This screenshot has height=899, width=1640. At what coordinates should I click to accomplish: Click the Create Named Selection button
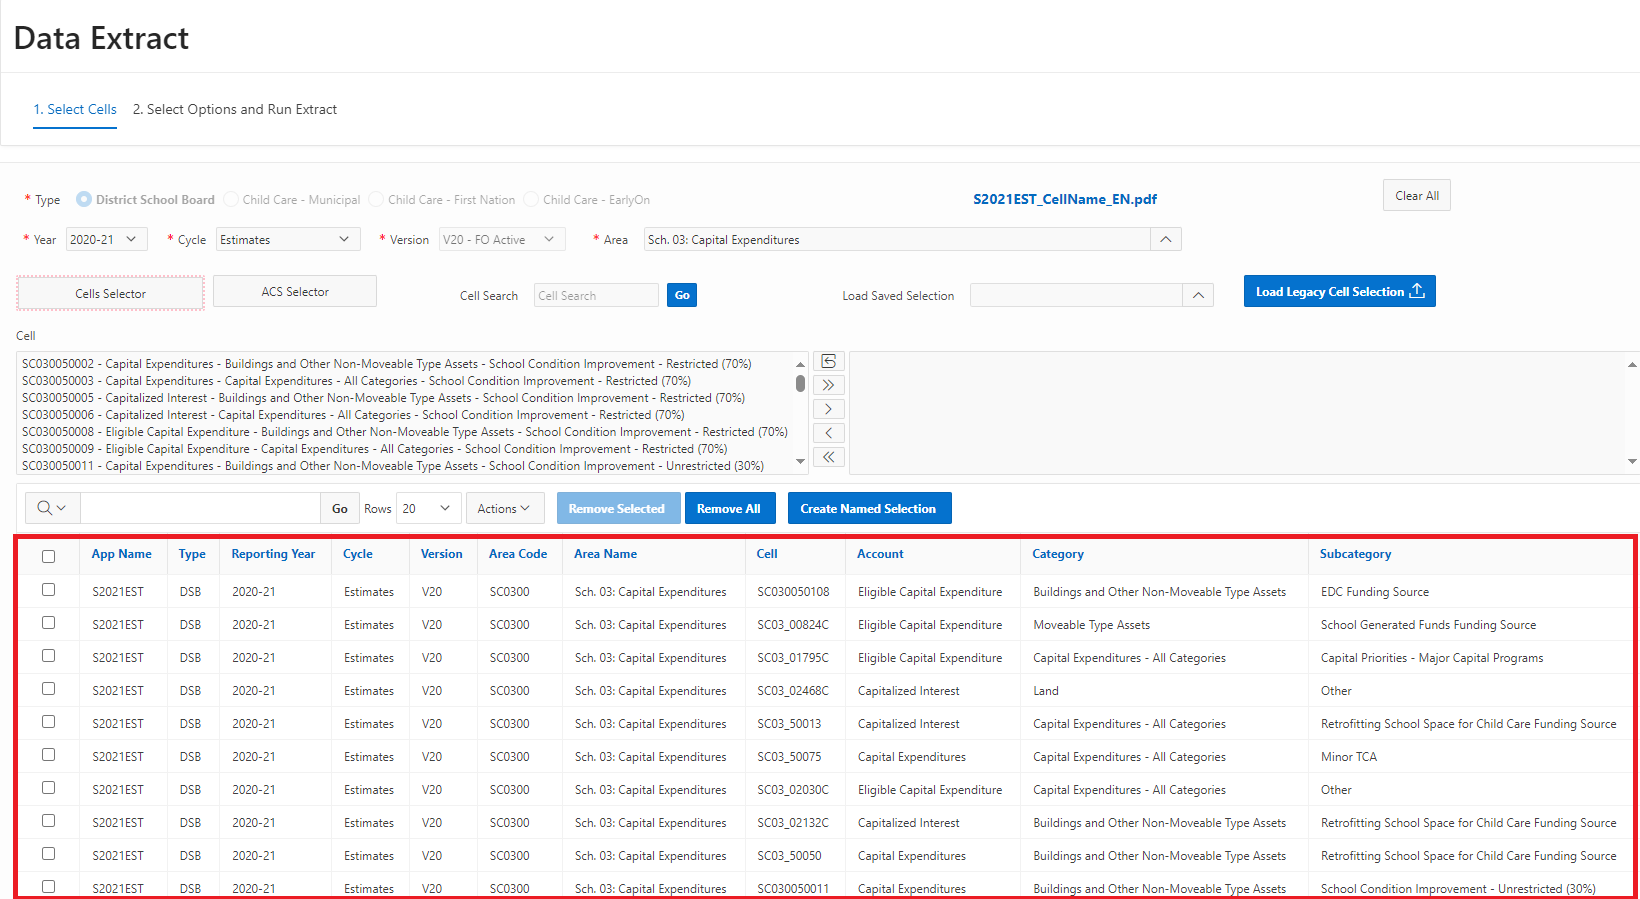click(868, 508)
